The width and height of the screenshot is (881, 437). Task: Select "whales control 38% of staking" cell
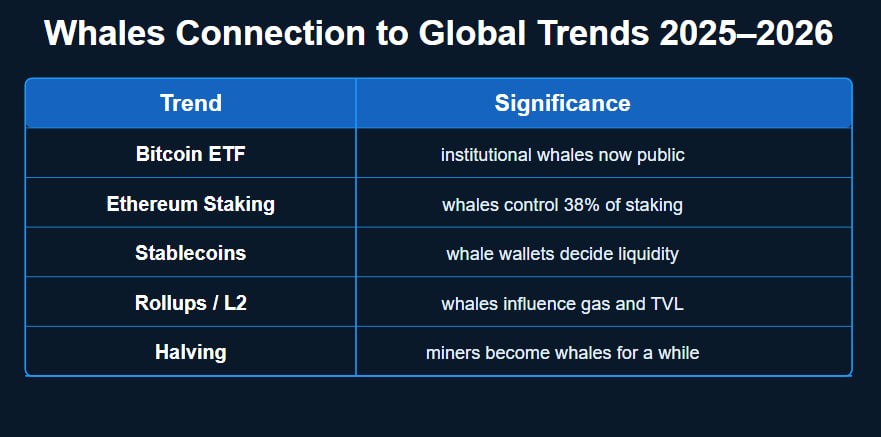[x=562, y=205]
